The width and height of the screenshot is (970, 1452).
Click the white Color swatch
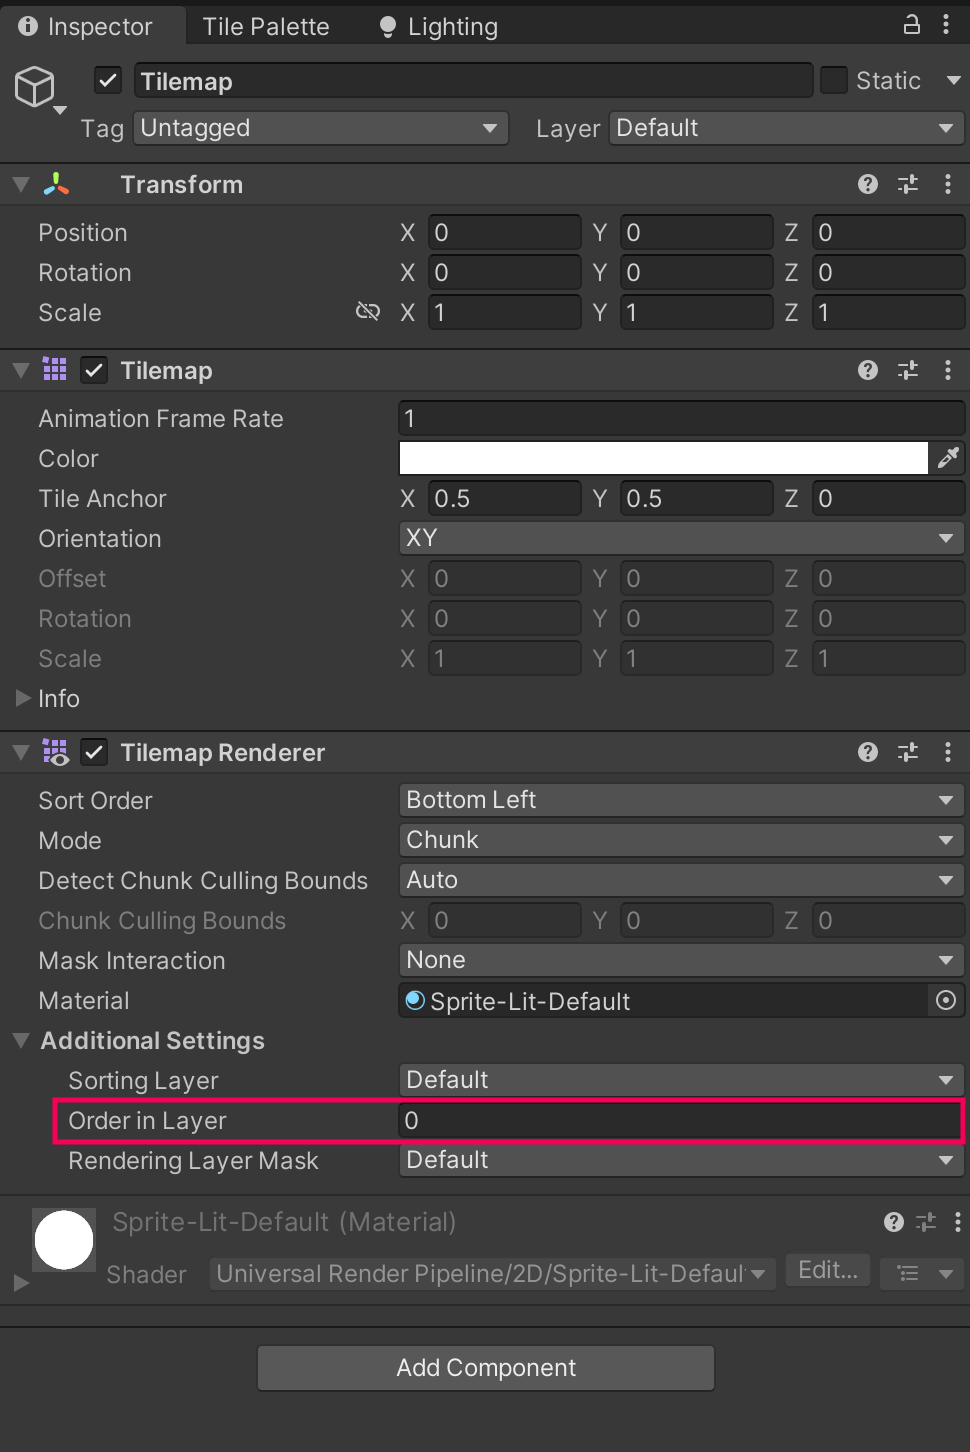pyautogui.click(x=663, y=458)
